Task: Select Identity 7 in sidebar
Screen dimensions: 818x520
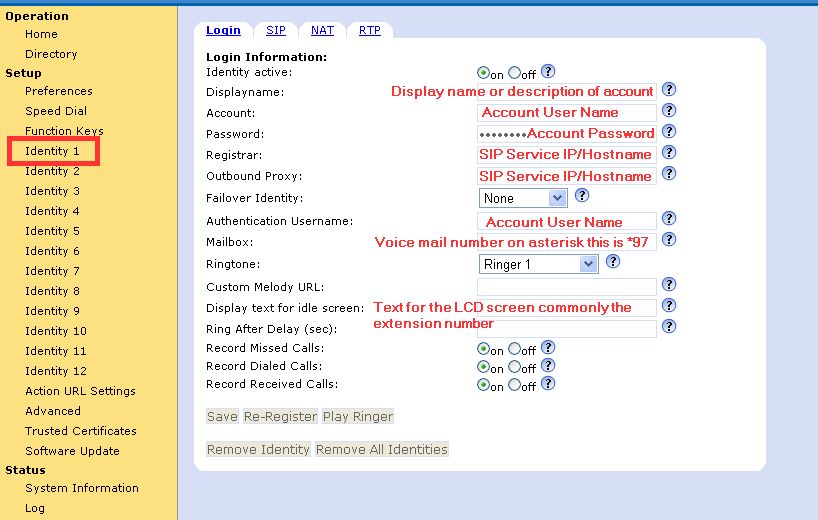Action: [x=52, y=271]
